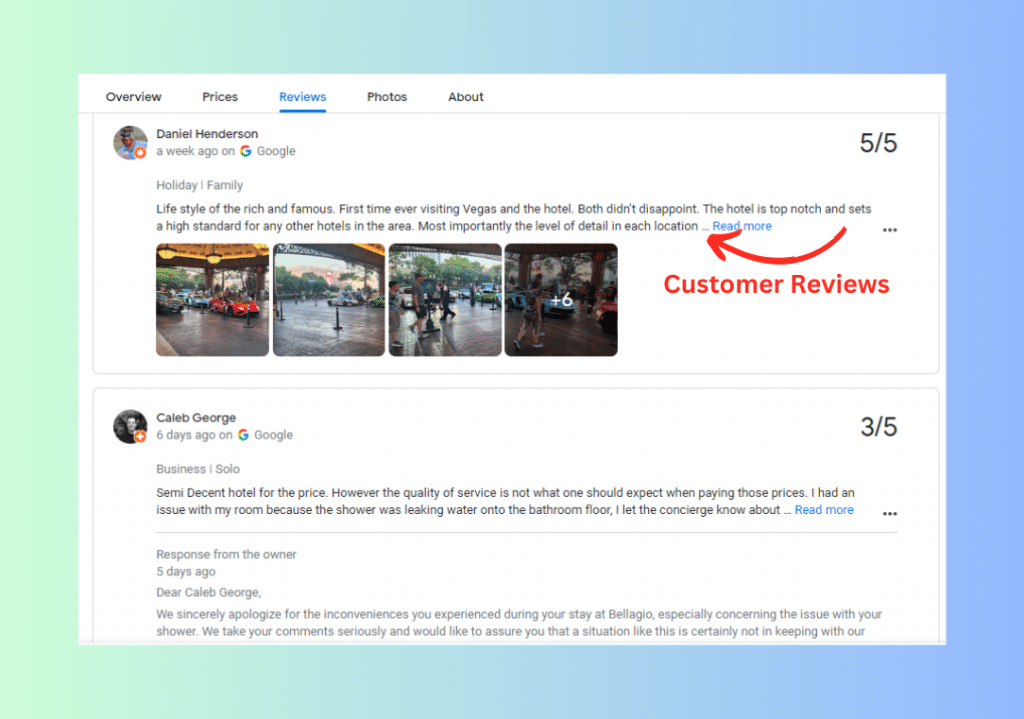The image size is (1024, 719).
Task: Open Daniel Henderson's profile avatar
Action: [130, 142]
